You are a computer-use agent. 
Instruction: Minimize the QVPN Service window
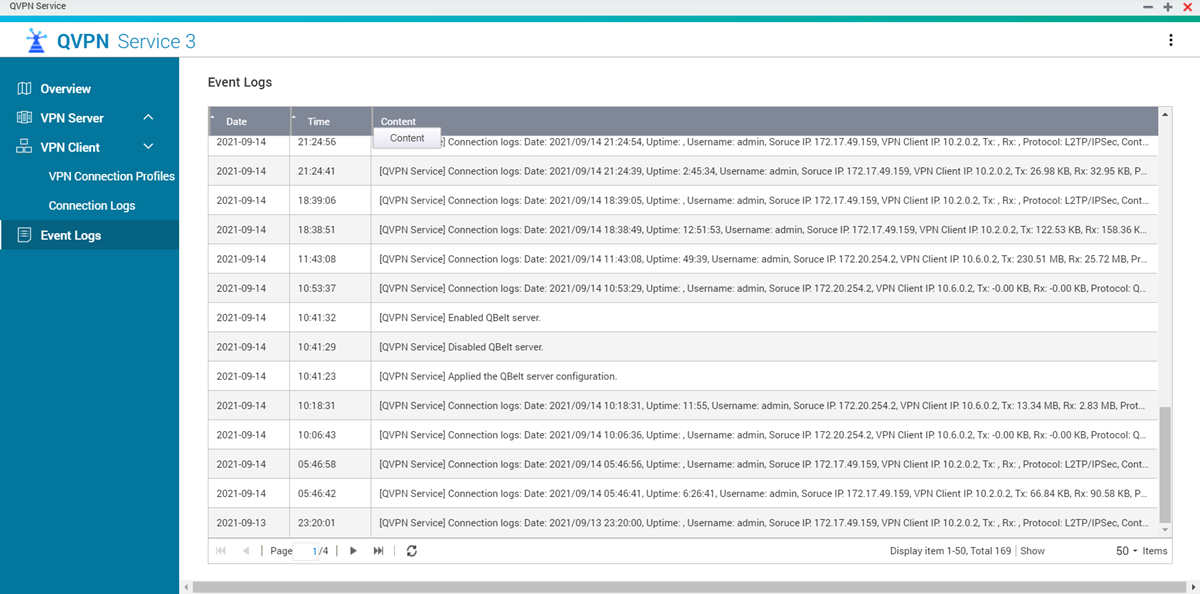(x=1149, y=7)
